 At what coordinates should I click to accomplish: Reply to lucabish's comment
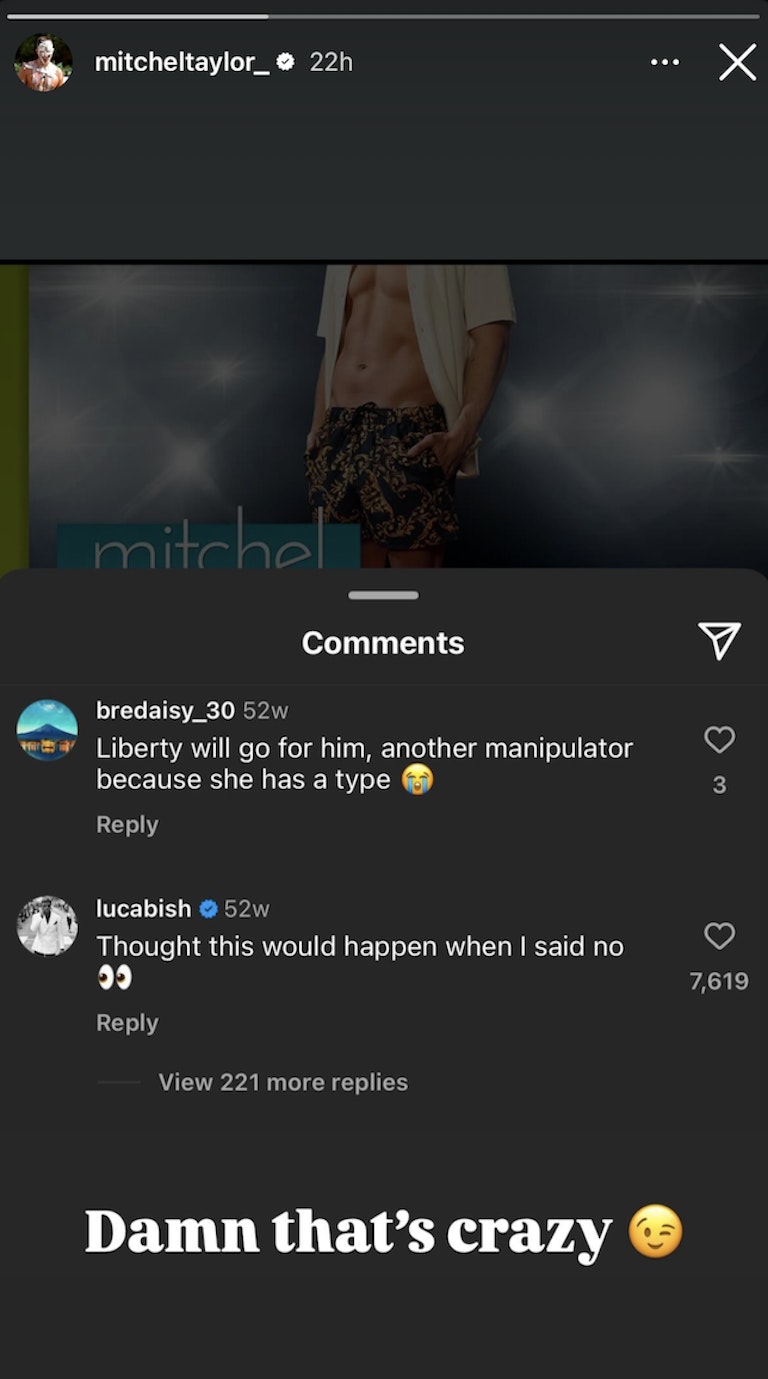coord(127,1022)
